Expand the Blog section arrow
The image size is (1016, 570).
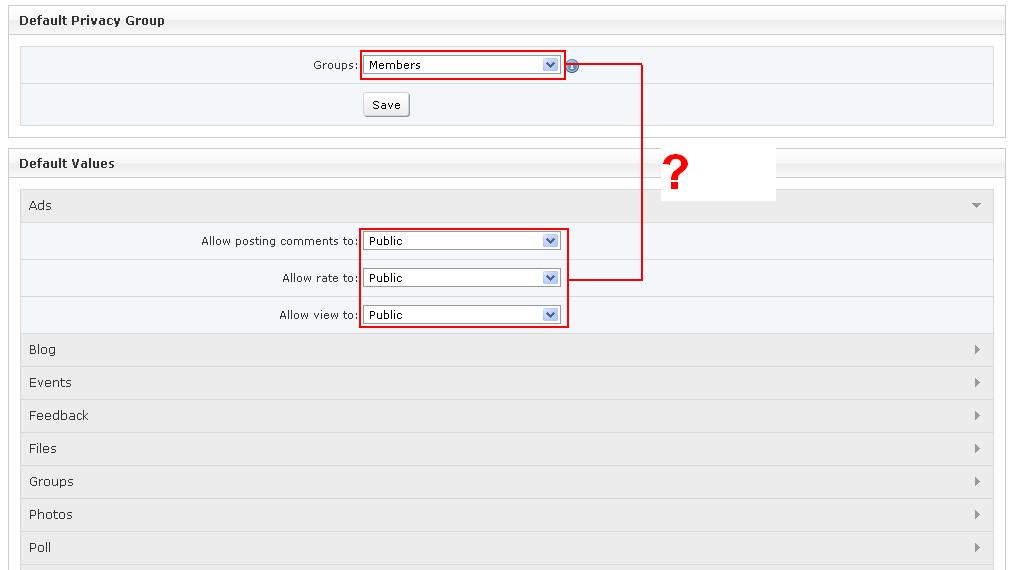point(977,350)
